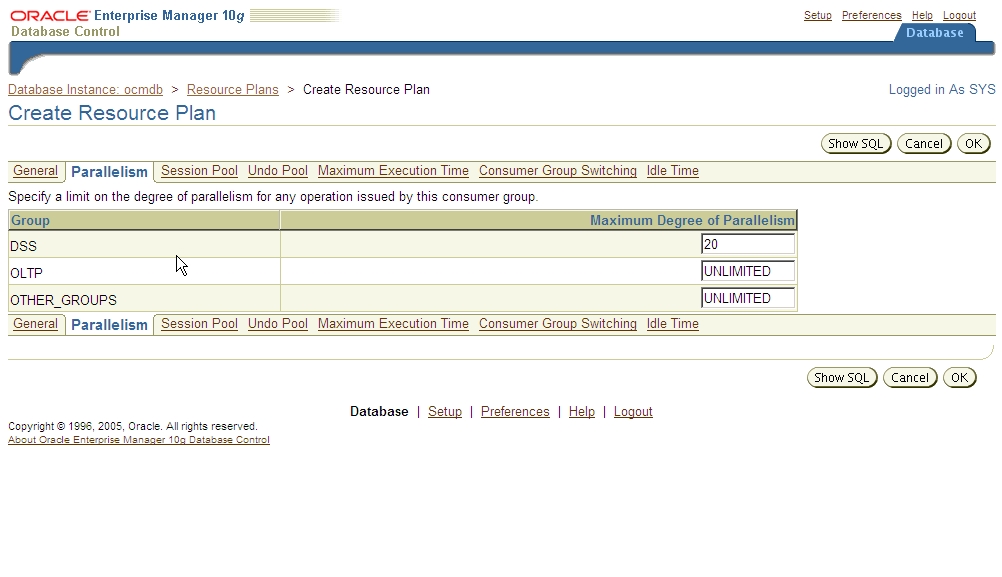Image resolution: width=1002 pixels, height=577 pixels.
Task: Switch to the upper General tab
Action: [x=35, y=171]
